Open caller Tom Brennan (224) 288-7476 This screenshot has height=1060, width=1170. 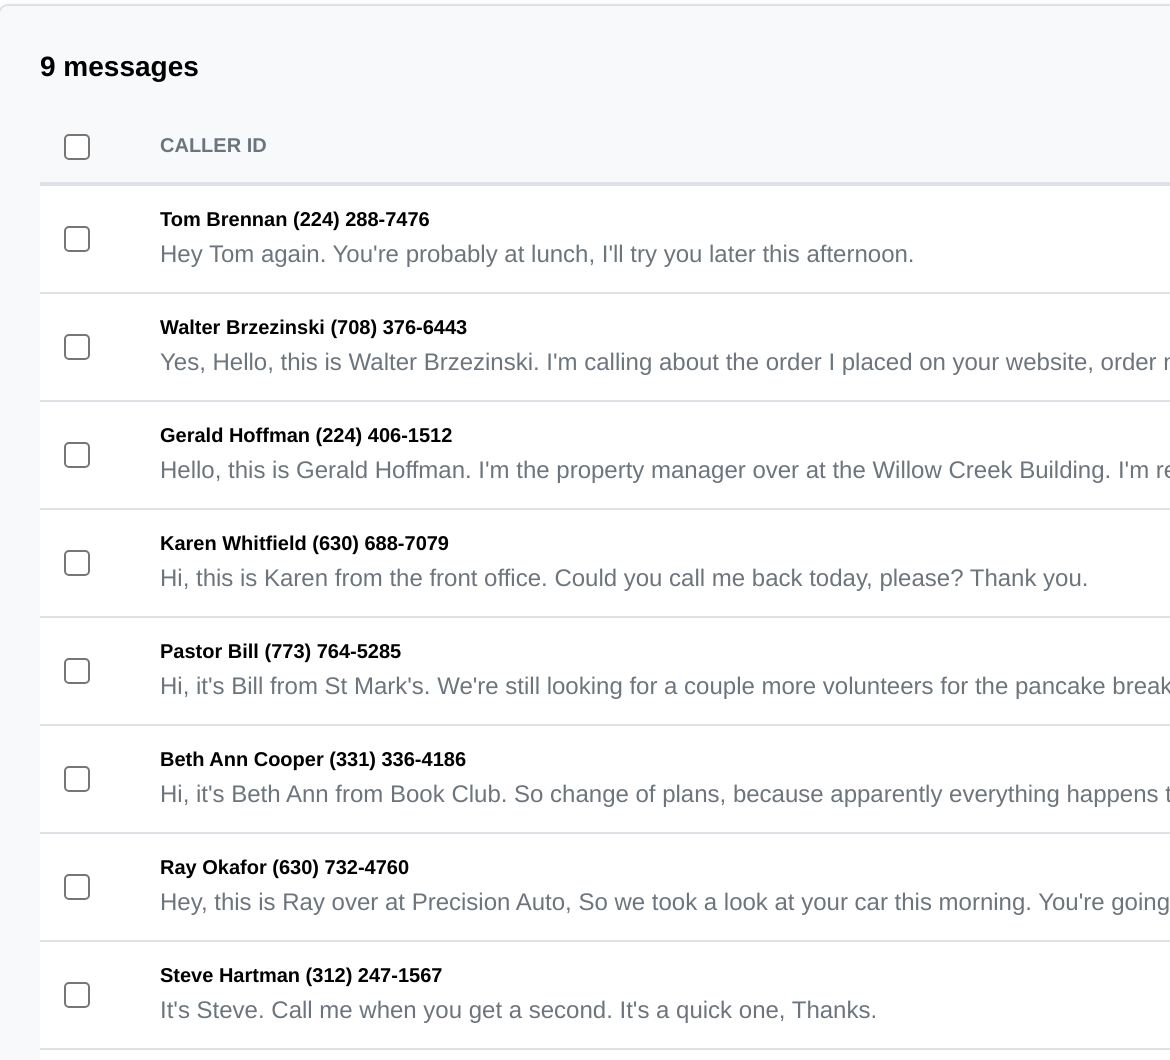295,219
